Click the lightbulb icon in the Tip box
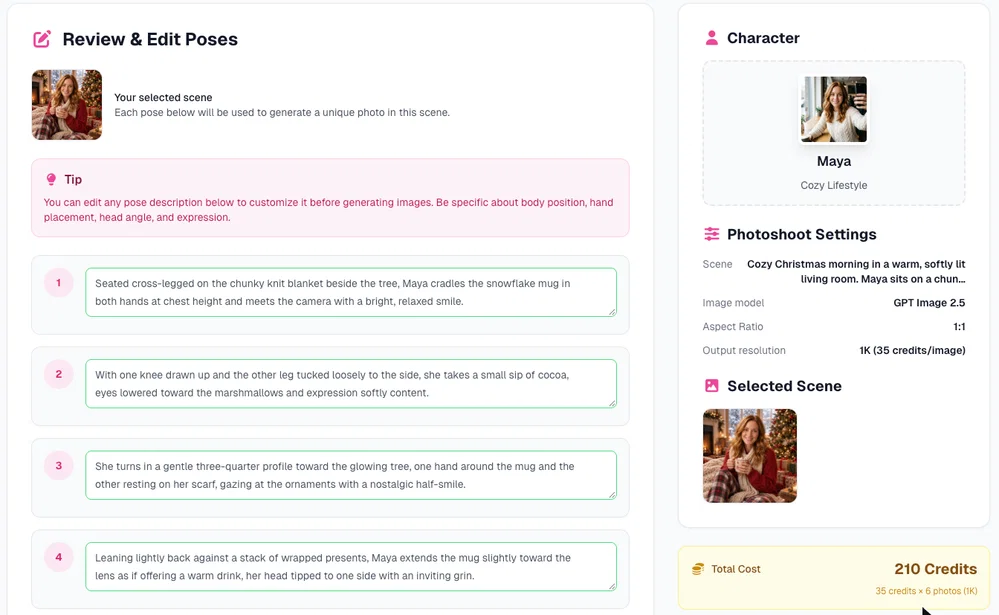Viewport: 999px width, 615px height. tap(51, 179)
